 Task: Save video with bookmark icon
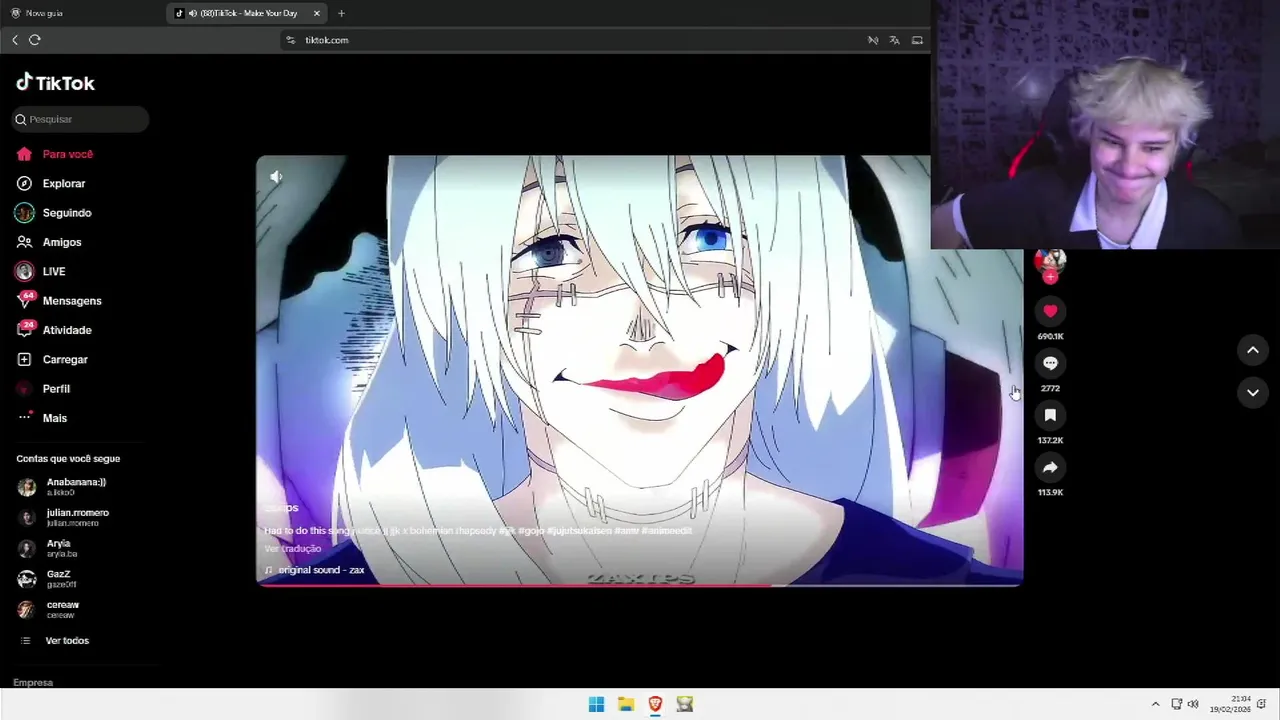pos(1050,415)
